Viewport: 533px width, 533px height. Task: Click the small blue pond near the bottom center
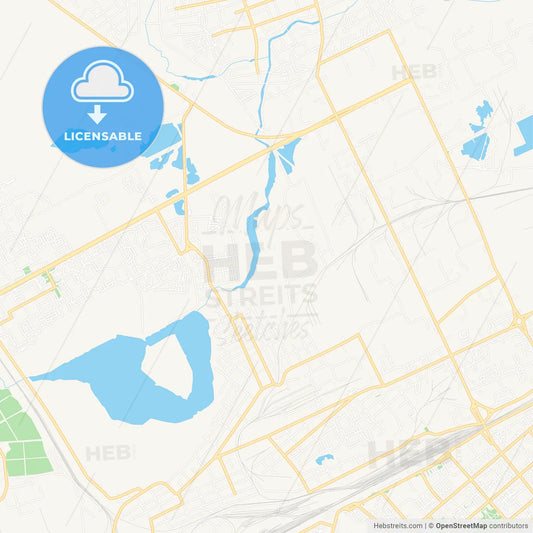(324, 459)
